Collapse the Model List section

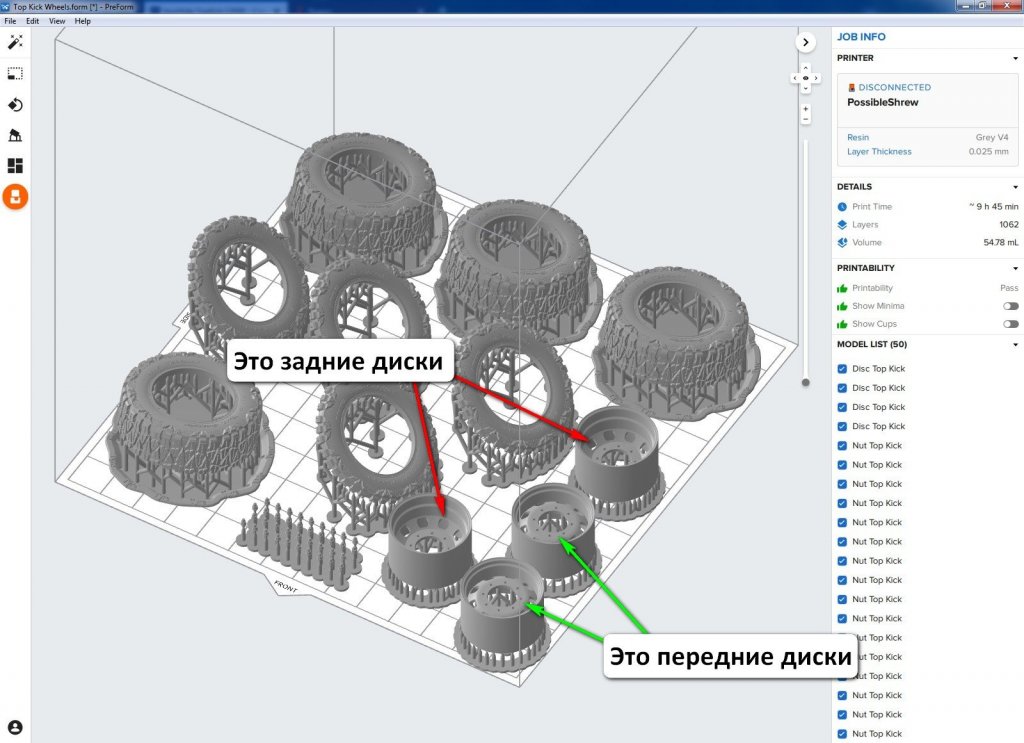click(x=1016, y=345)
